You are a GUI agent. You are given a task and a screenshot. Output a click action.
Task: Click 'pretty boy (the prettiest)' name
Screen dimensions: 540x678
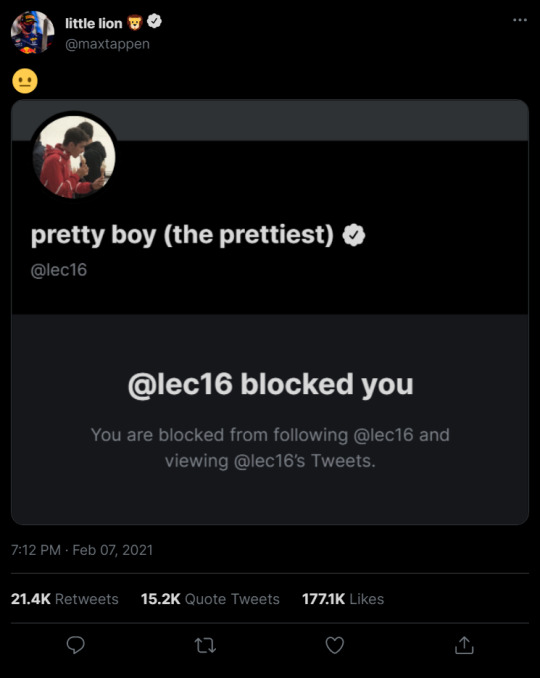(x=182, y=236)
